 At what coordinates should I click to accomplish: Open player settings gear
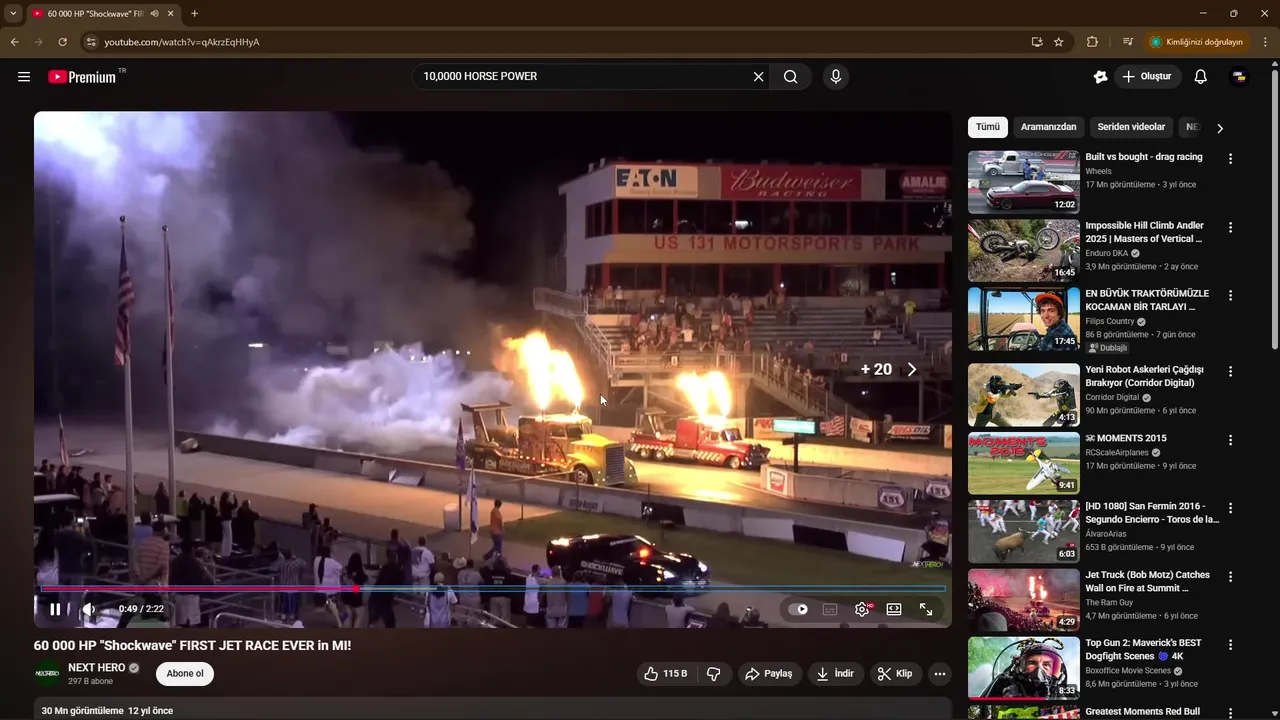click(x=862, y=609)
